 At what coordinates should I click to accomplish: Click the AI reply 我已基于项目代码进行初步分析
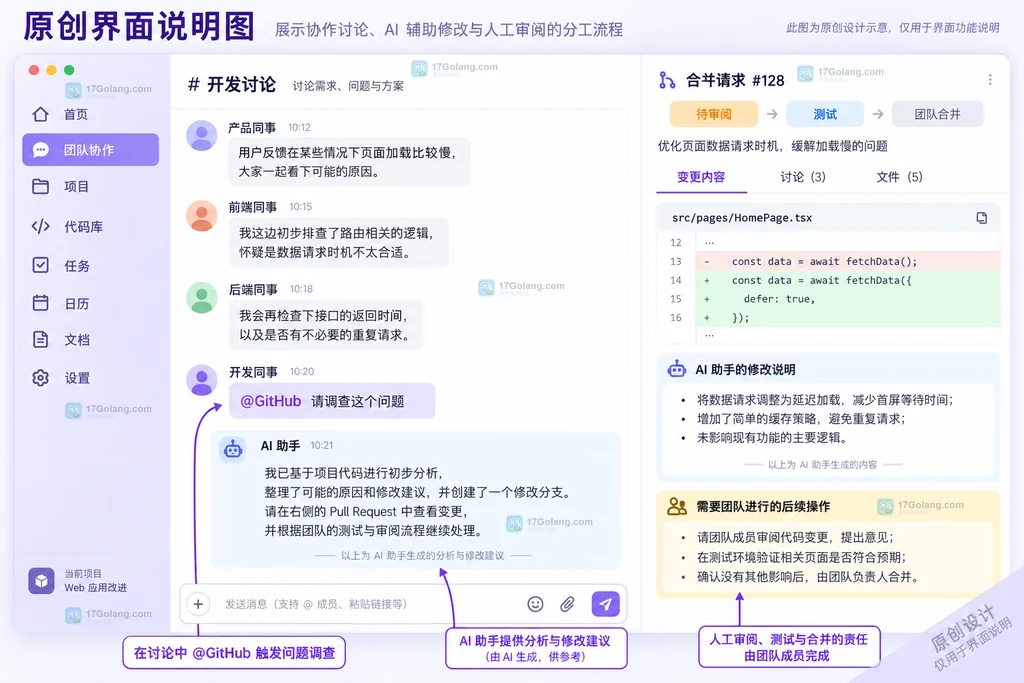[x=417, y=501]
